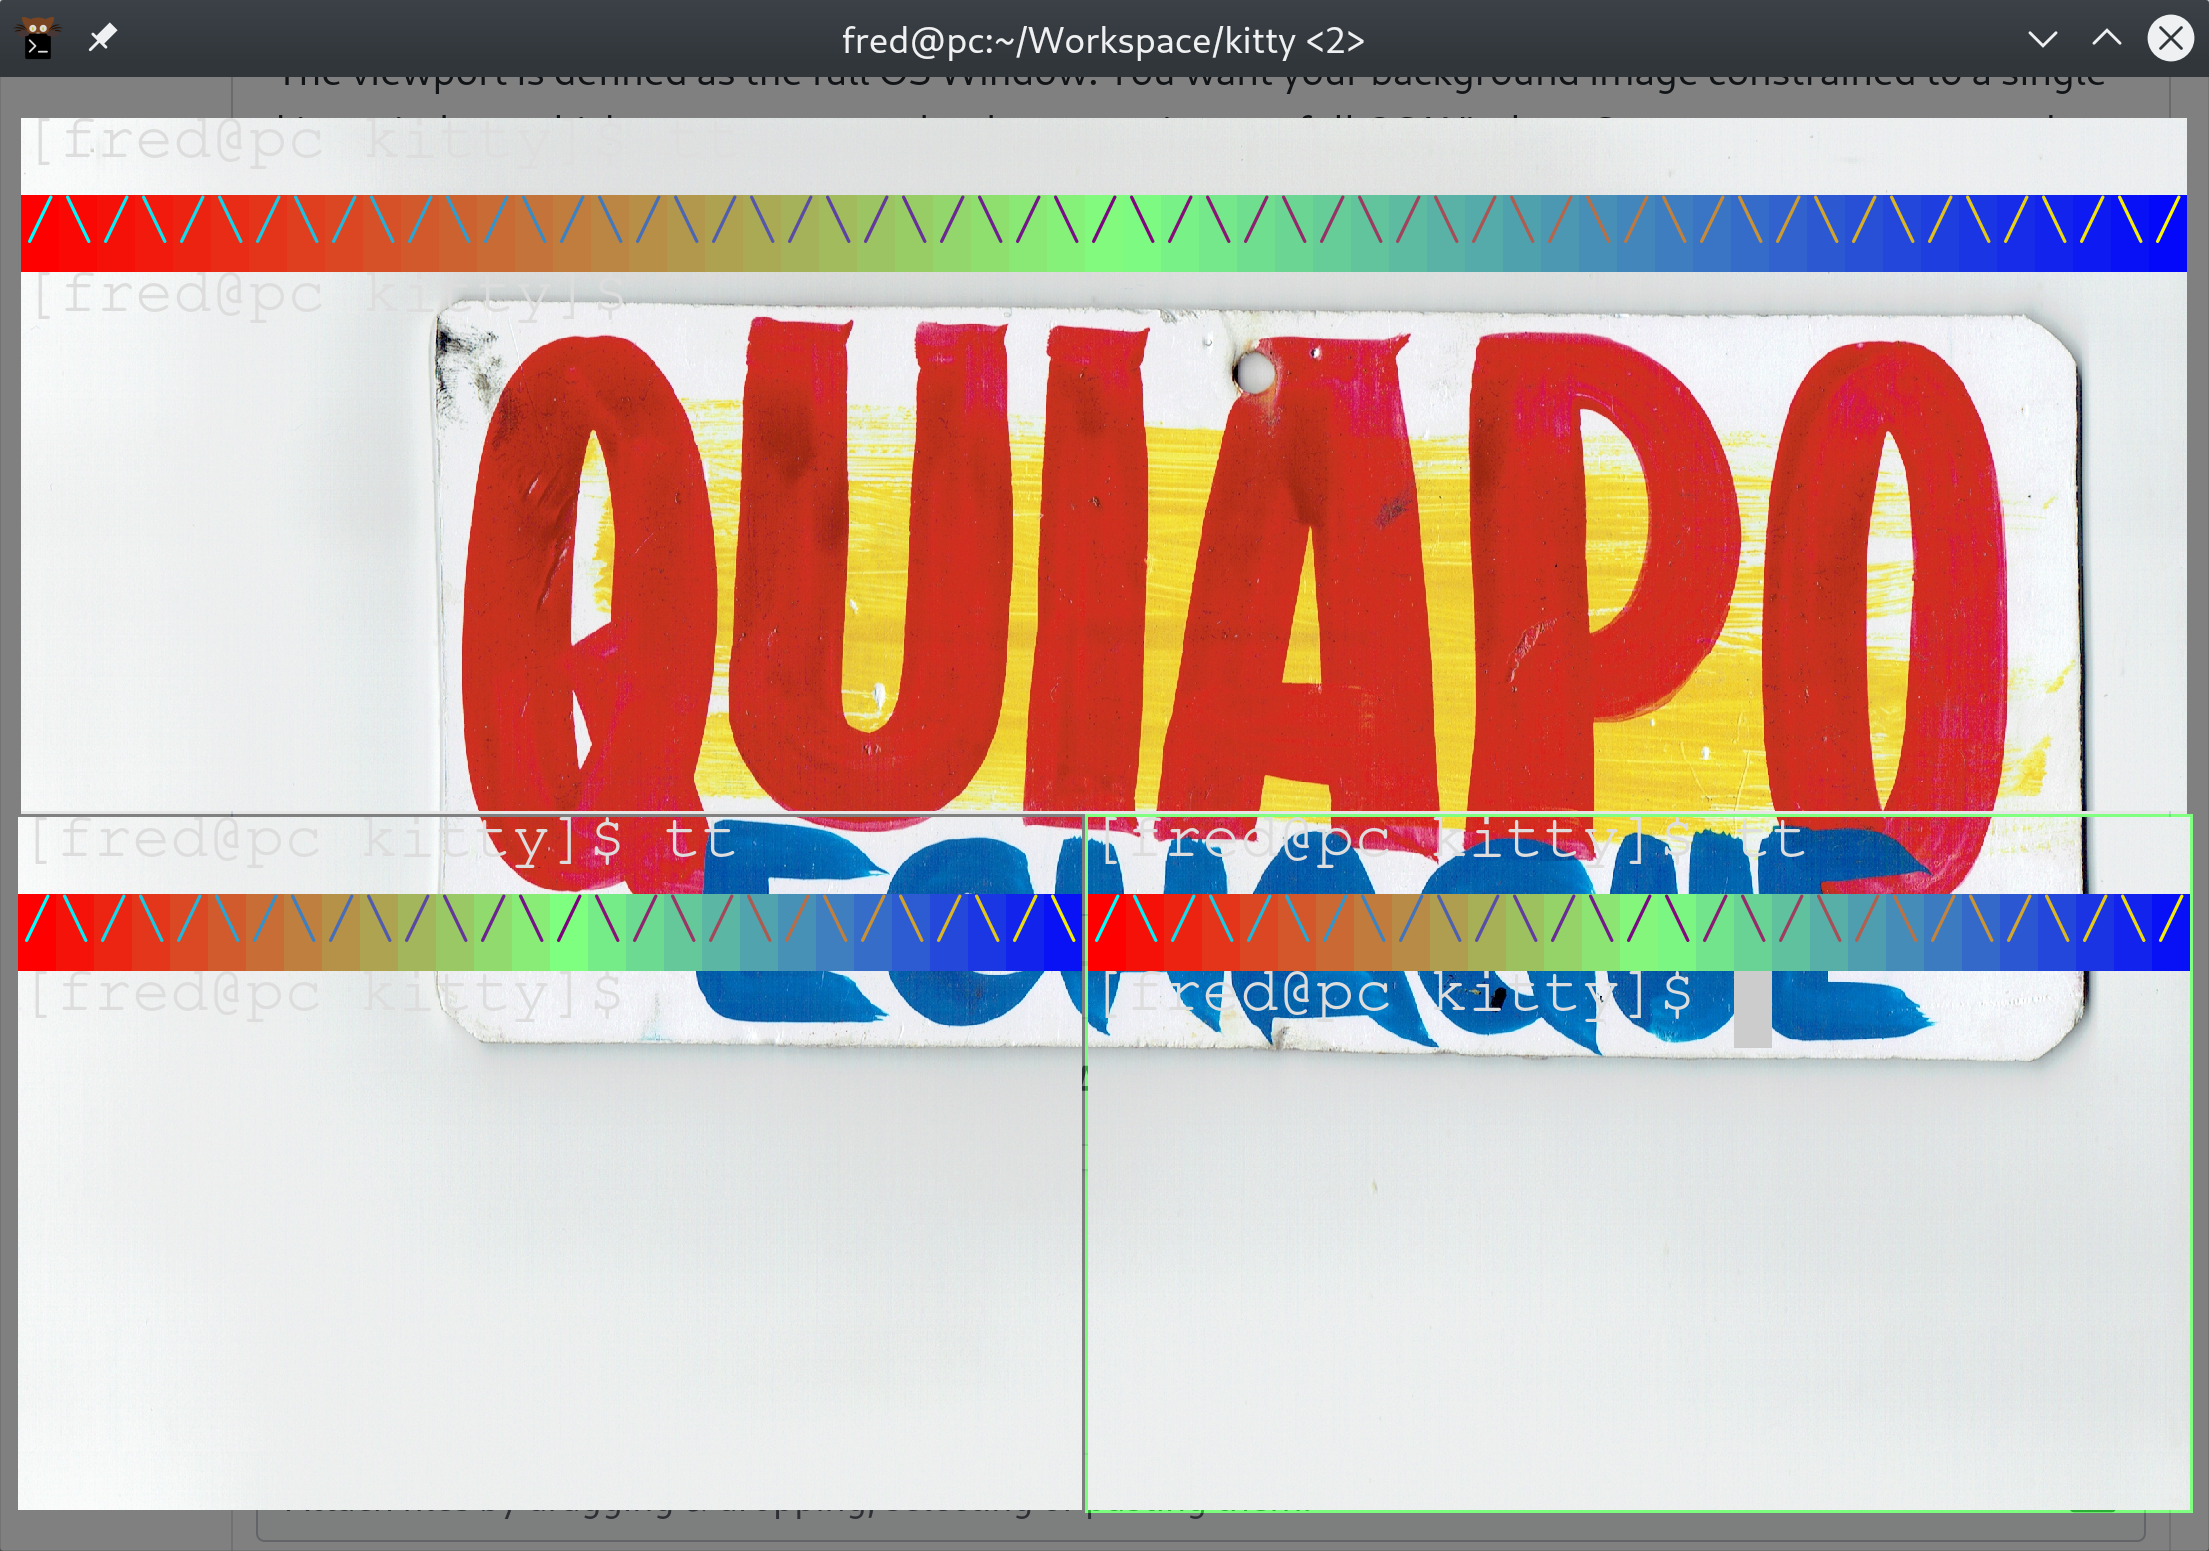The image size is (2209, 1551).
Task: Click the window title "fred@pc:~/Workspace/kitty <2>"
Action: pos(1103,40)
